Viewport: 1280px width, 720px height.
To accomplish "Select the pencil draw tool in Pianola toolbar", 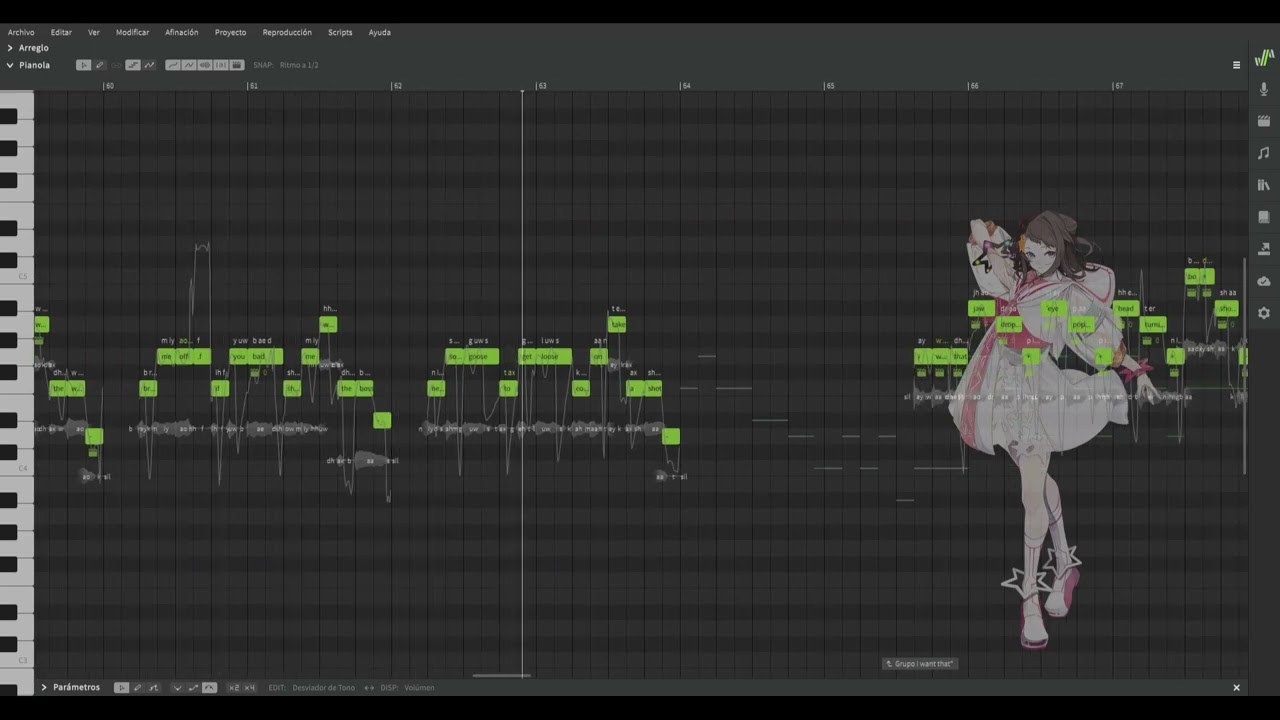I will click(100, 65).
